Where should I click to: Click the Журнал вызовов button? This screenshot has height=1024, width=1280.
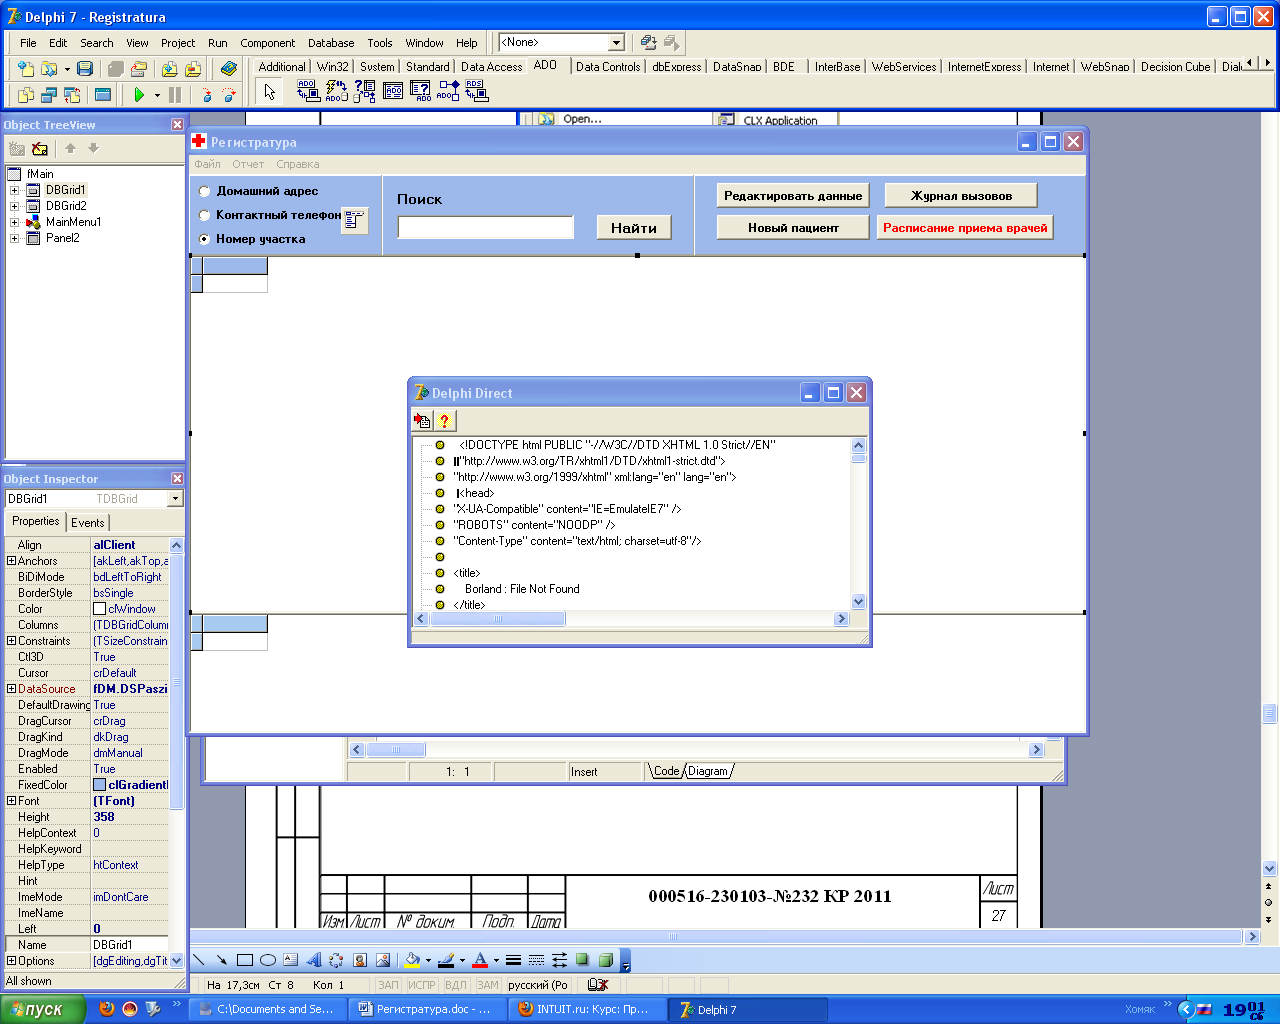(x=961, y=196)
